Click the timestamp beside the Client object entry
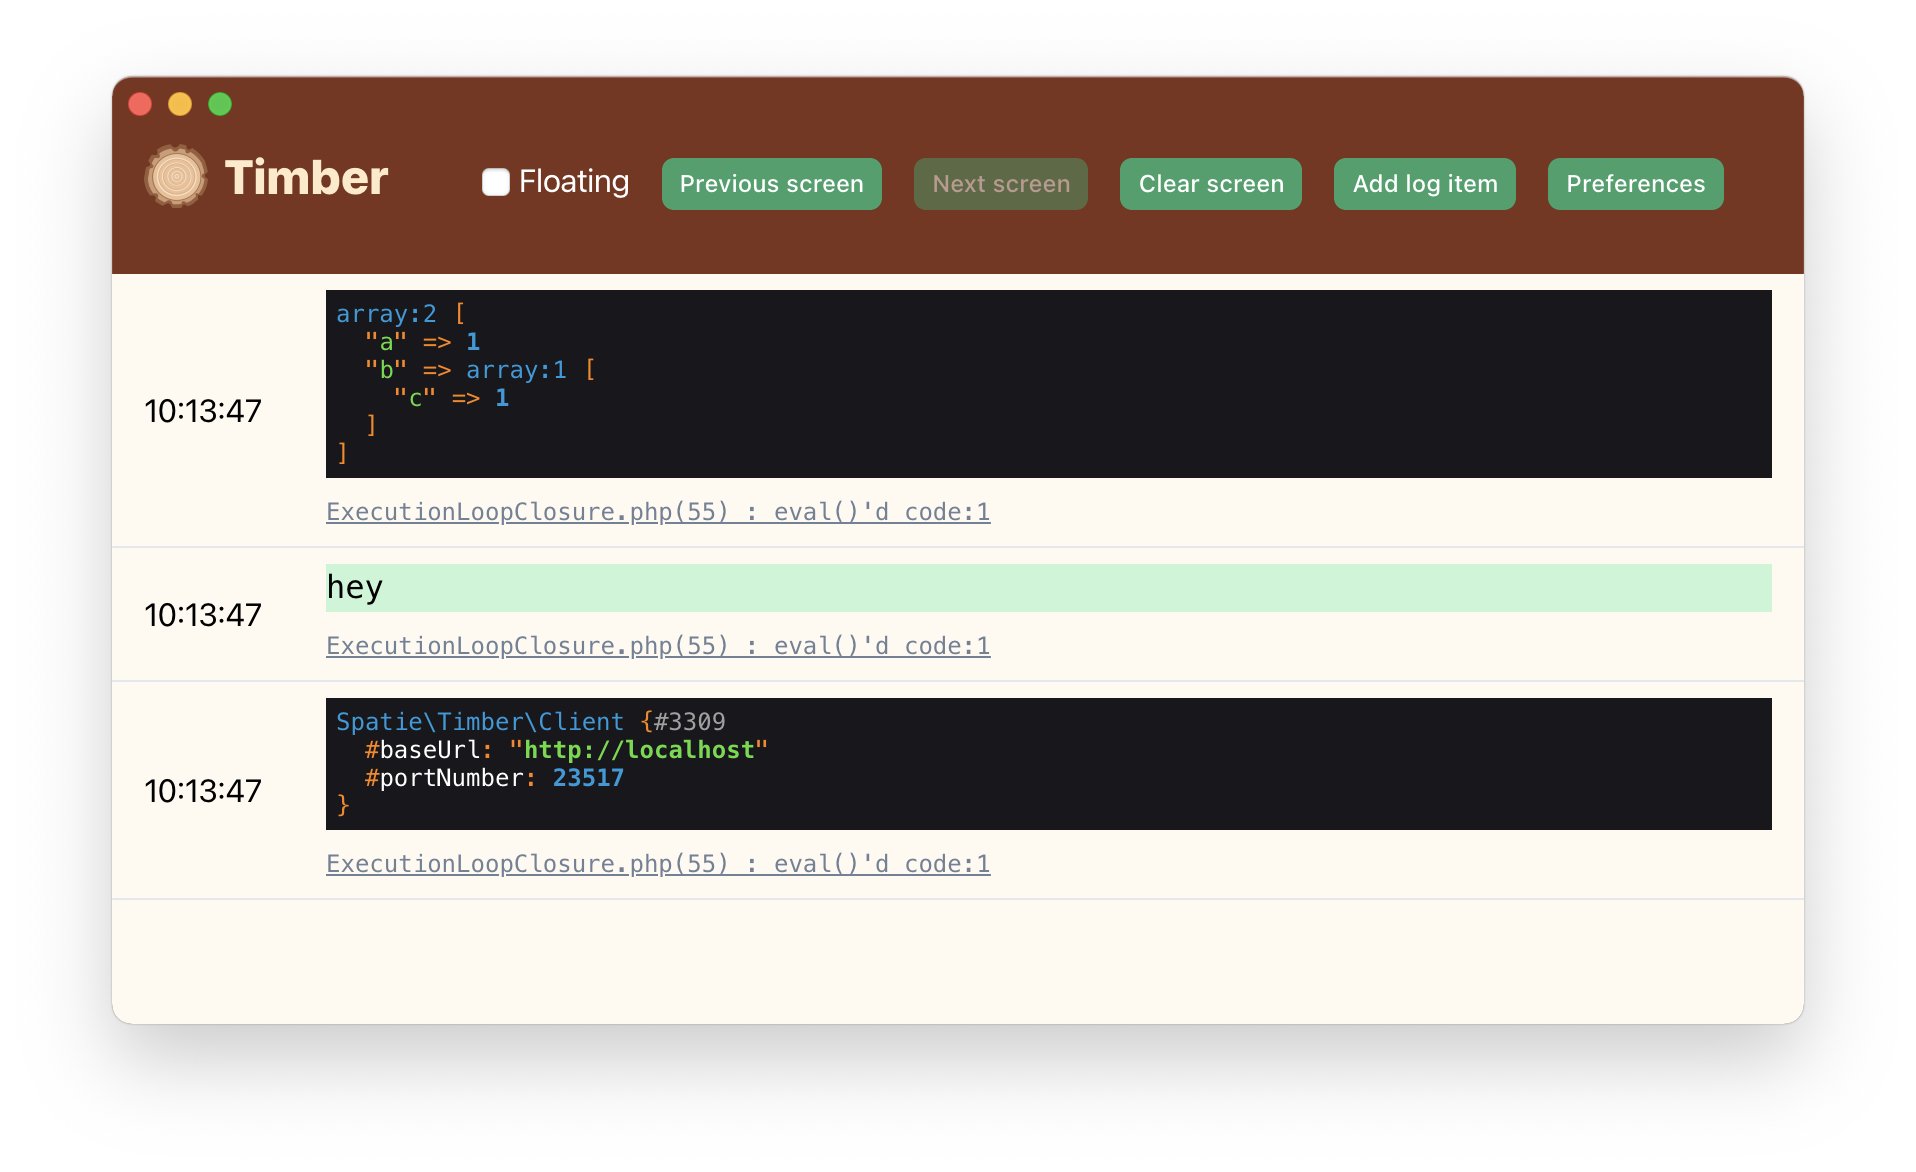 click(x=203, y=791)
